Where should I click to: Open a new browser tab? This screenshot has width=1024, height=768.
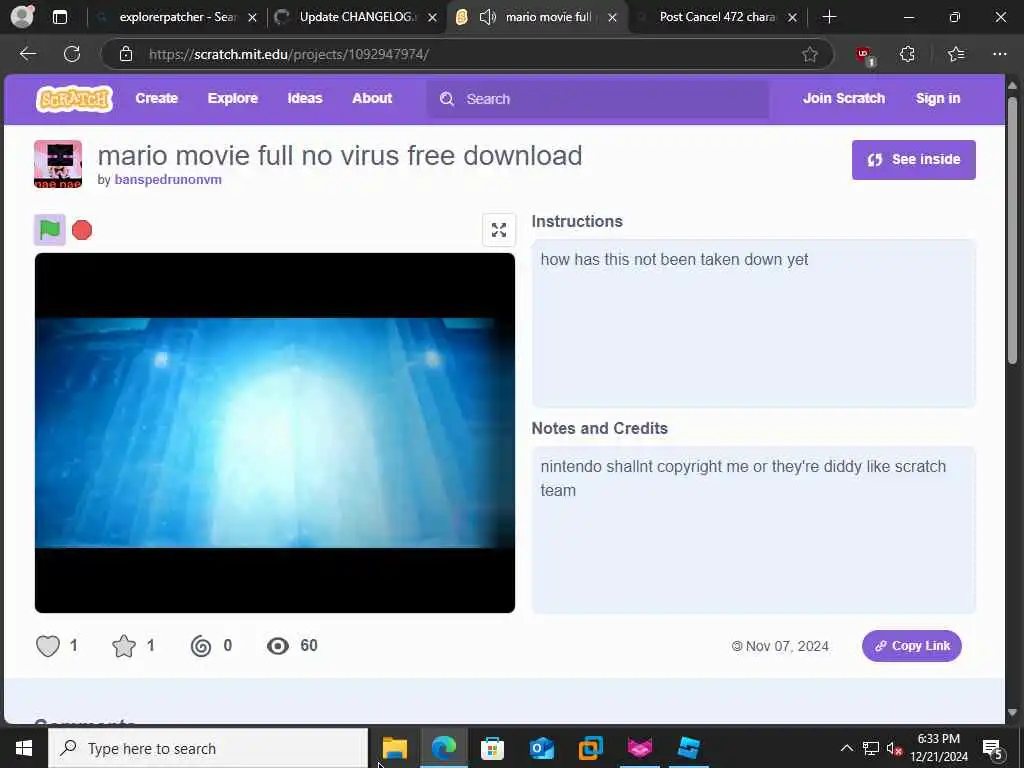coord(829,18)
